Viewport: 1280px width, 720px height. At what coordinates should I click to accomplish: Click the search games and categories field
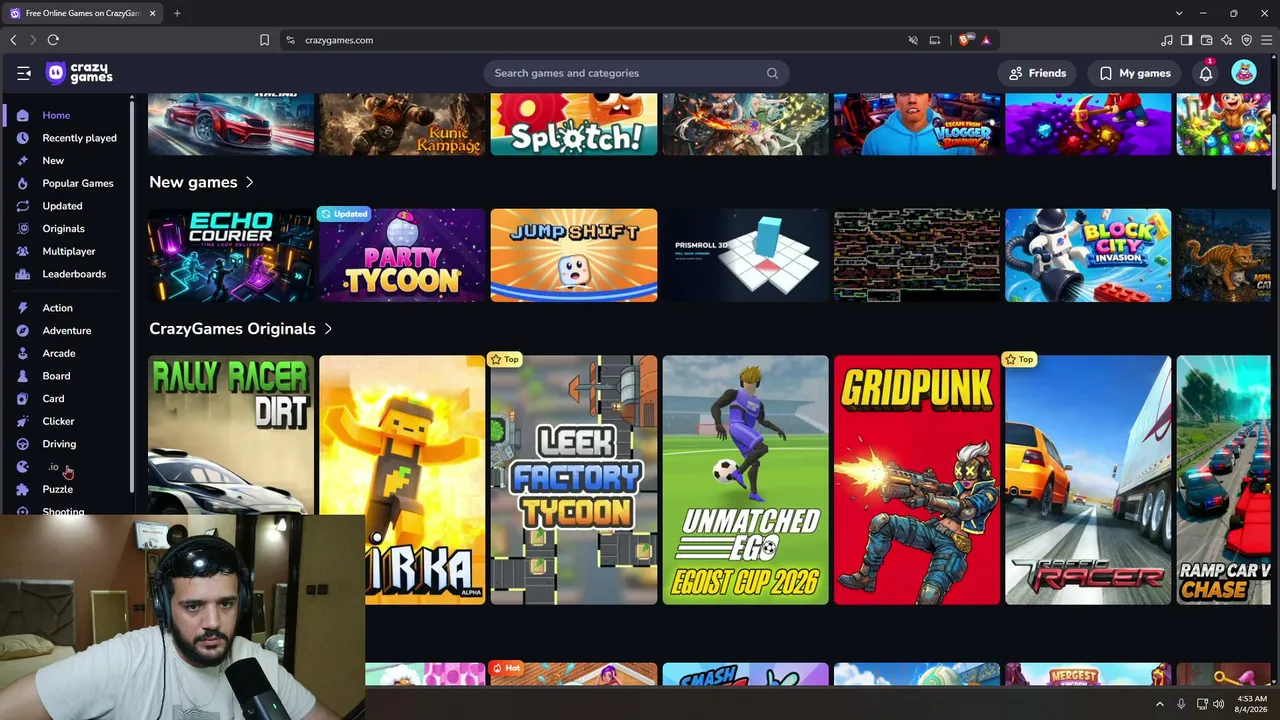(636, 73)
